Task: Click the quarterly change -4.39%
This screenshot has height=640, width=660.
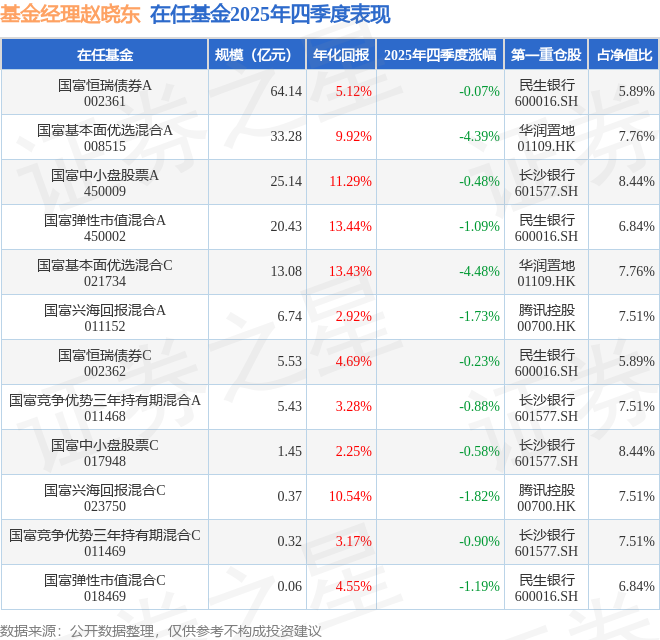Action: [x=479, y=136]
